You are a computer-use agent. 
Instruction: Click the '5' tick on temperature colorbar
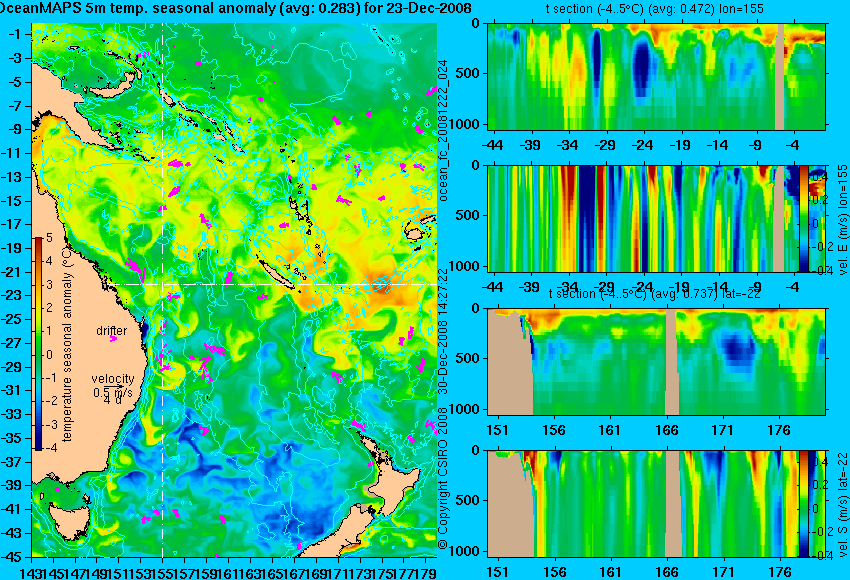49,237
